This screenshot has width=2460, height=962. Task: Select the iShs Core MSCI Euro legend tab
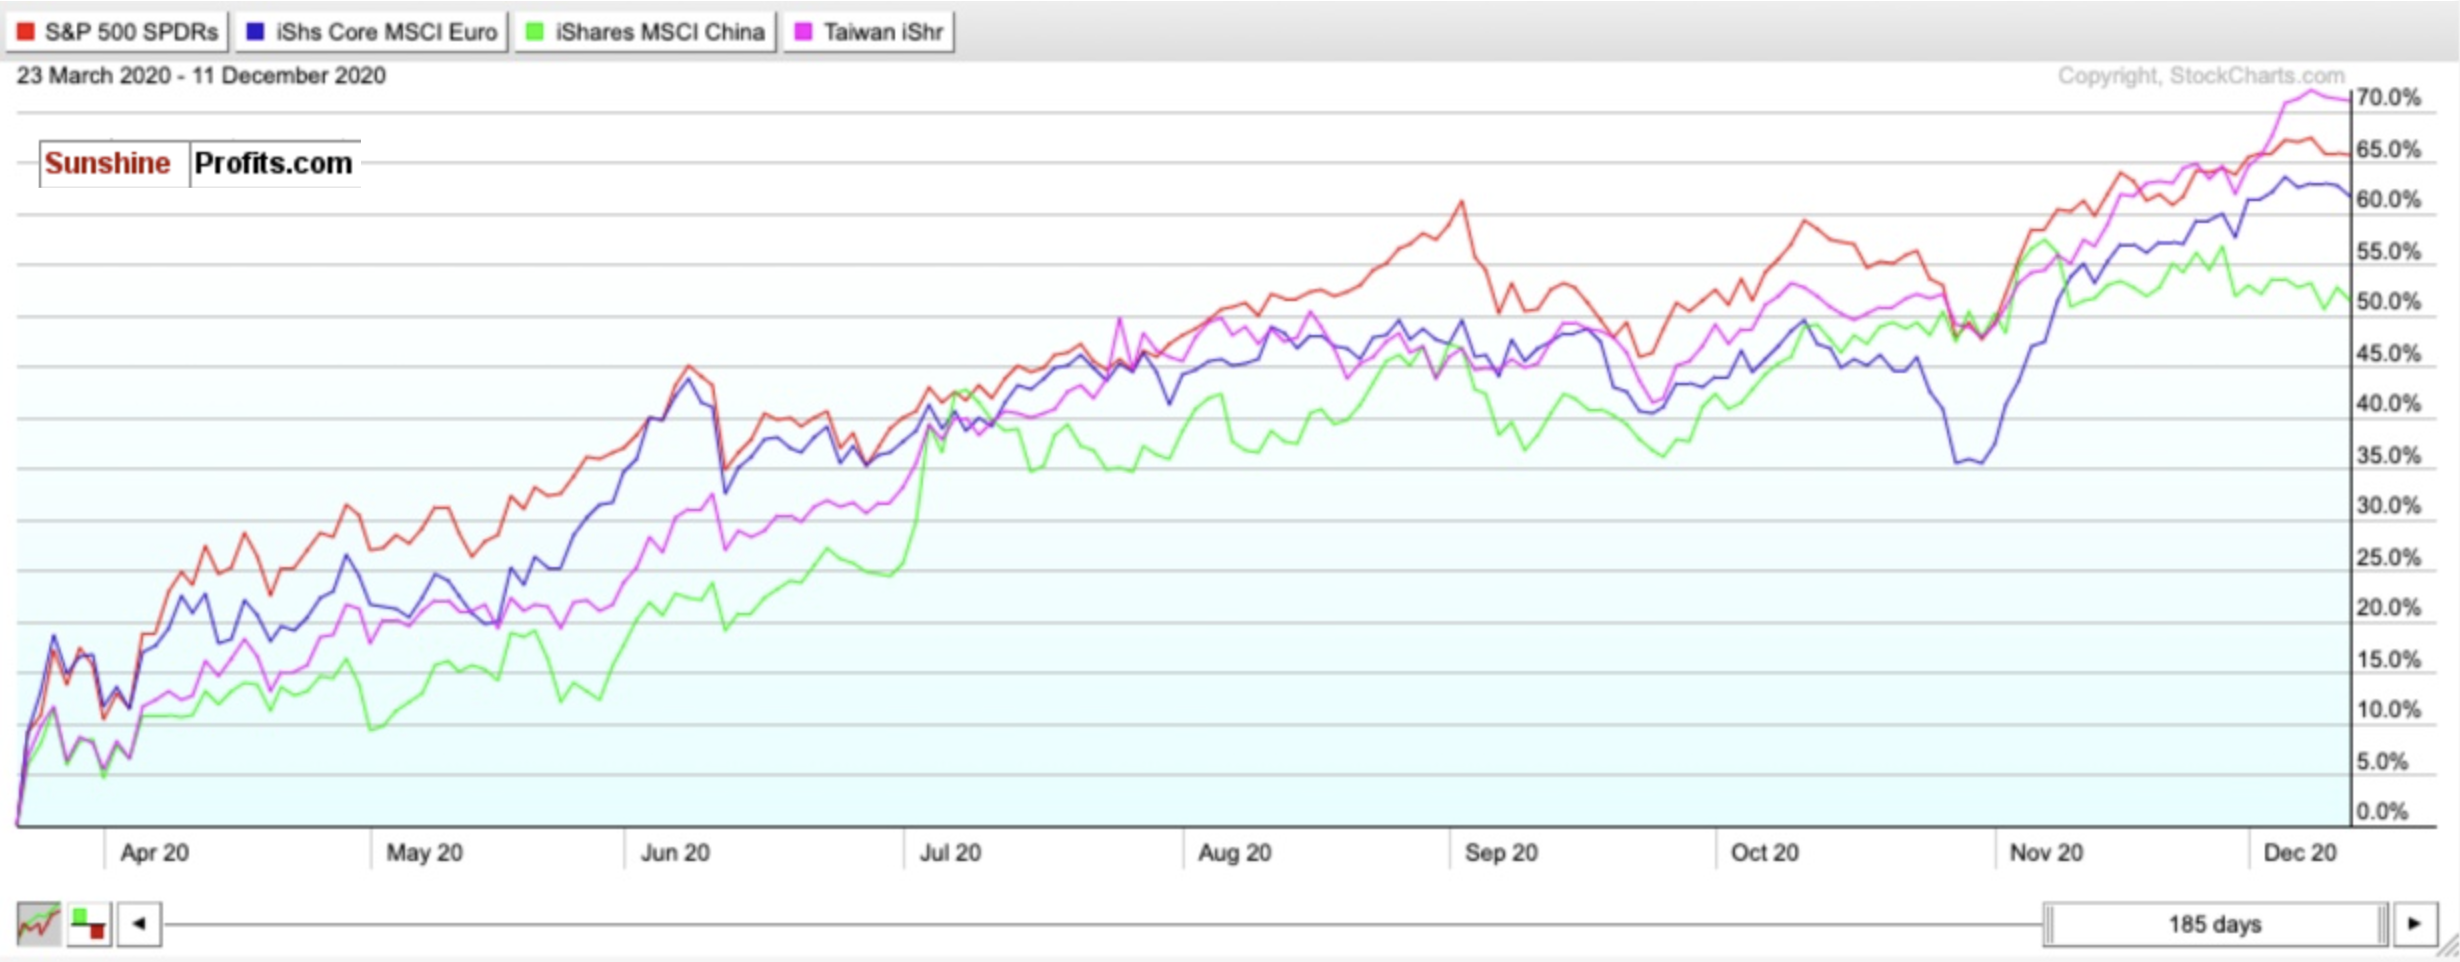tap(371, 32)
